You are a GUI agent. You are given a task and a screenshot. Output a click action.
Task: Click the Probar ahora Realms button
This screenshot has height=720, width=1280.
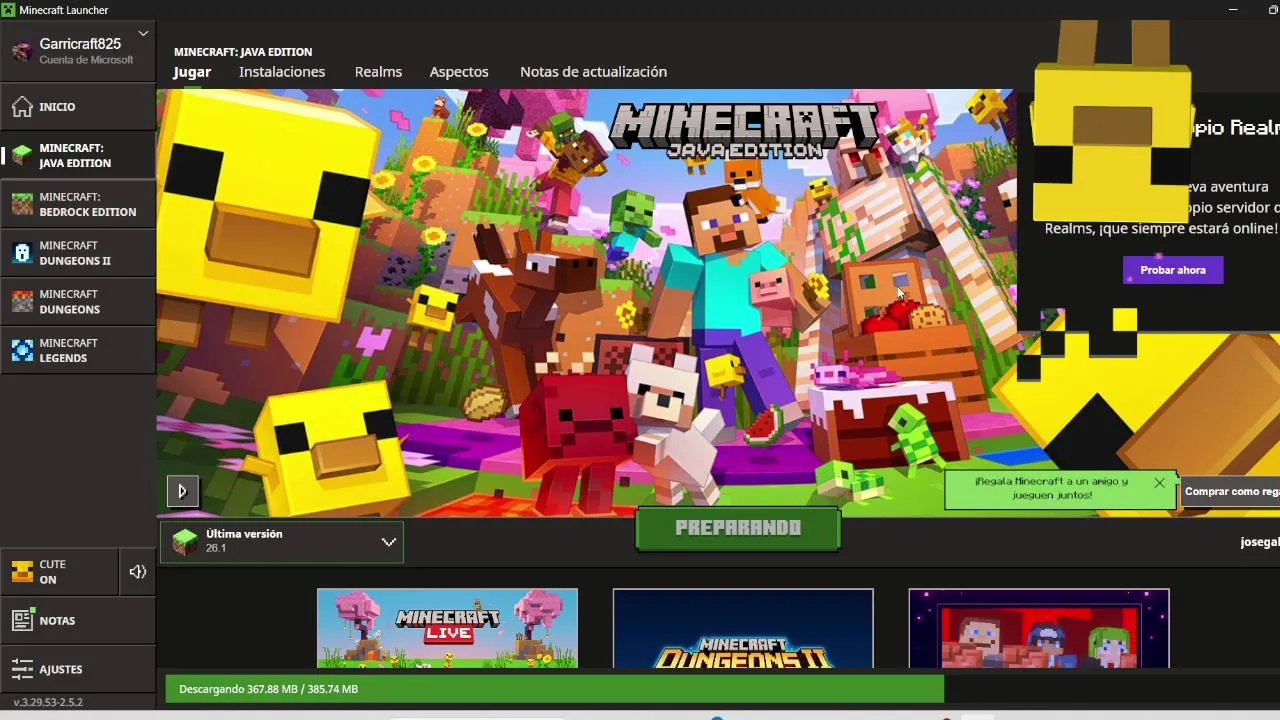point(1173,270)
